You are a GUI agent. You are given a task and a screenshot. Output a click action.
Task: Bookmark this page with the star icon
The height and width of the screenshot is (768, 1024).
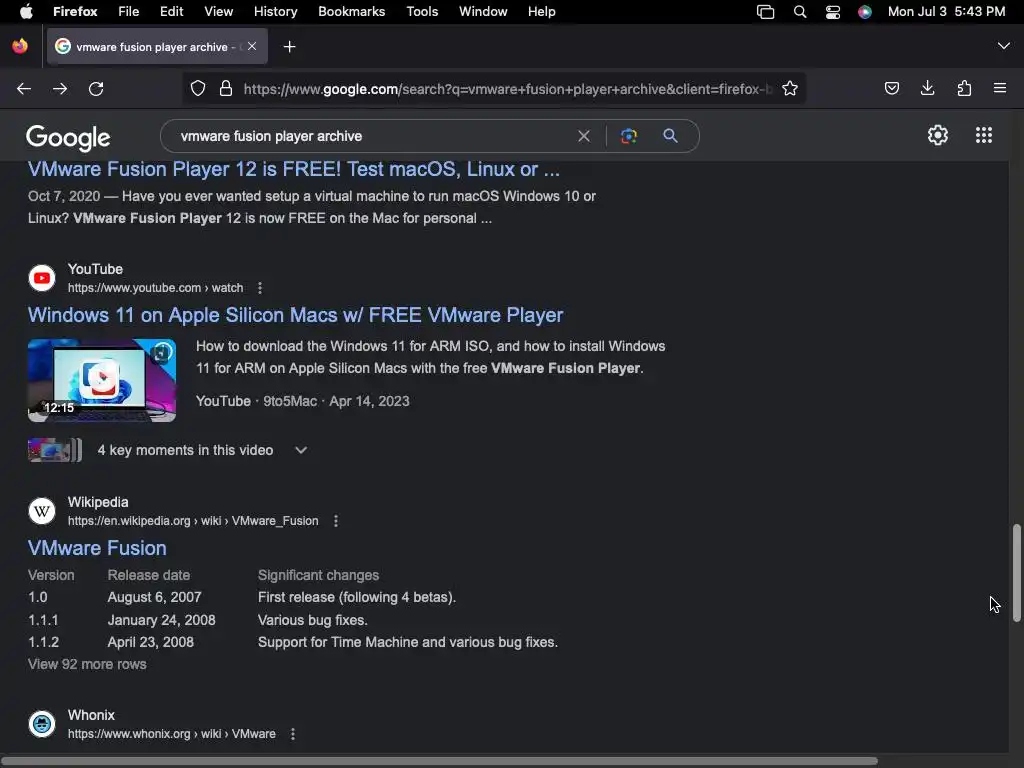tap(790, 89)
